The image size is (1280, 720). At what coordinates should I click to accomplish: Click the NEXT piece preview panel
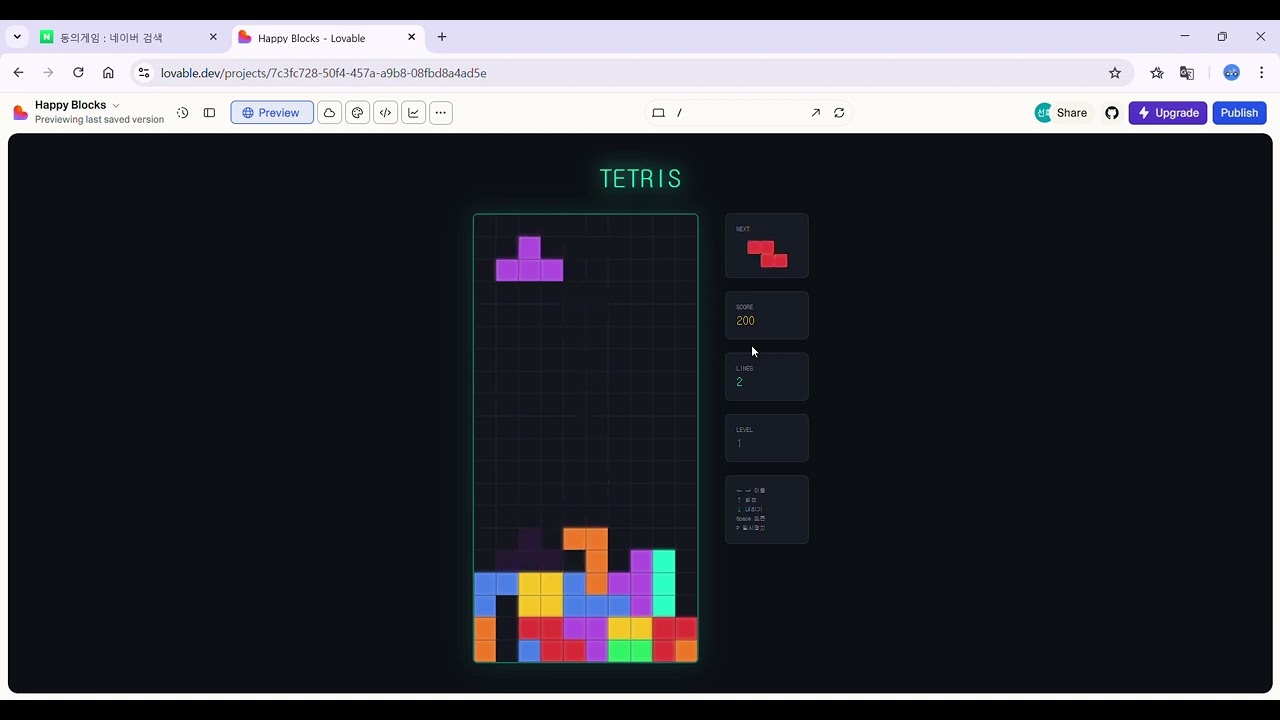pos(766,245)
